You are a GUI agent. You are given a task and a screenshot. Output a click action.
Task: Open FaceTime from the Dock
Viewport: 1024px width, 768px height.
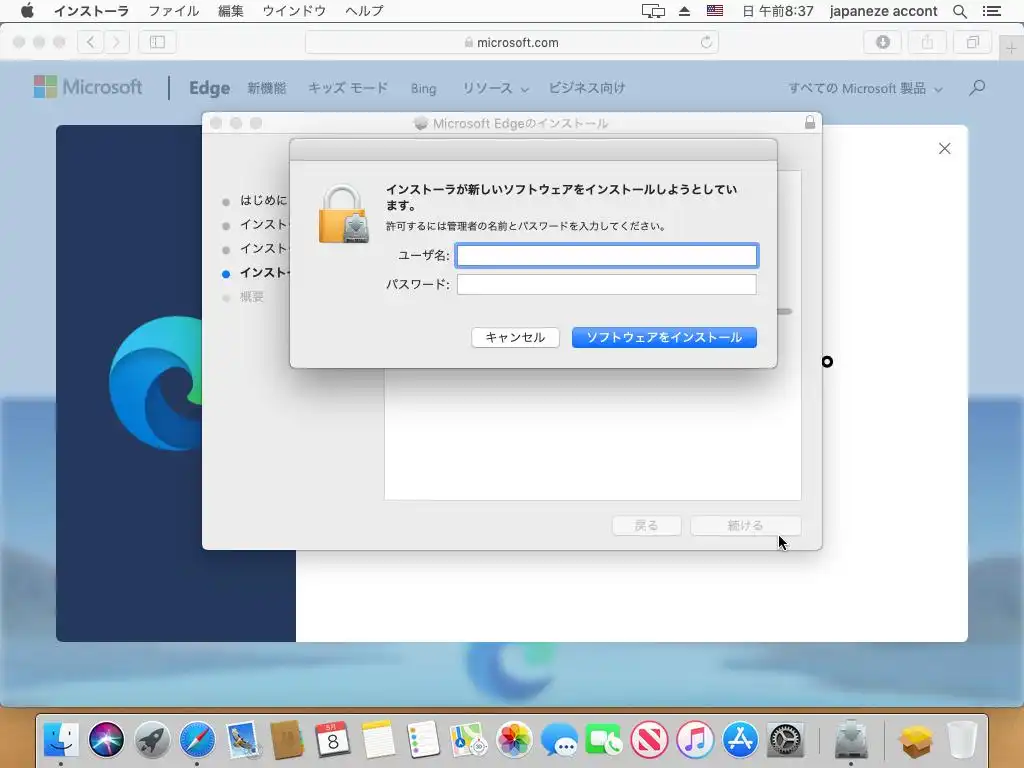pyautogui.click(x=604, y=740)
